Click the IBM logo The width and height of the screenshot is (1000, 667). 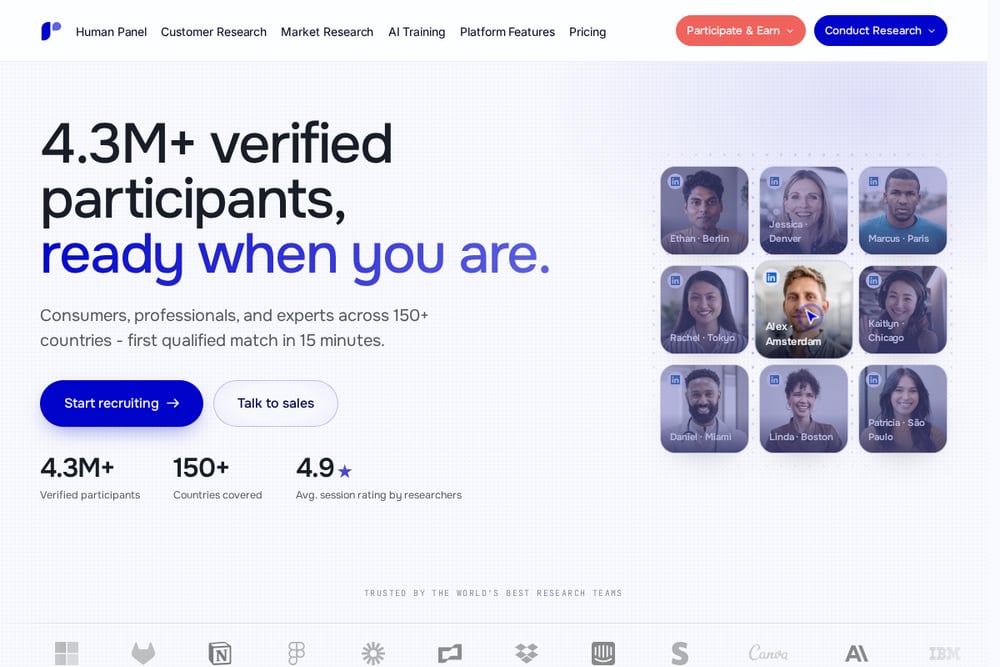tap(945, 653)
